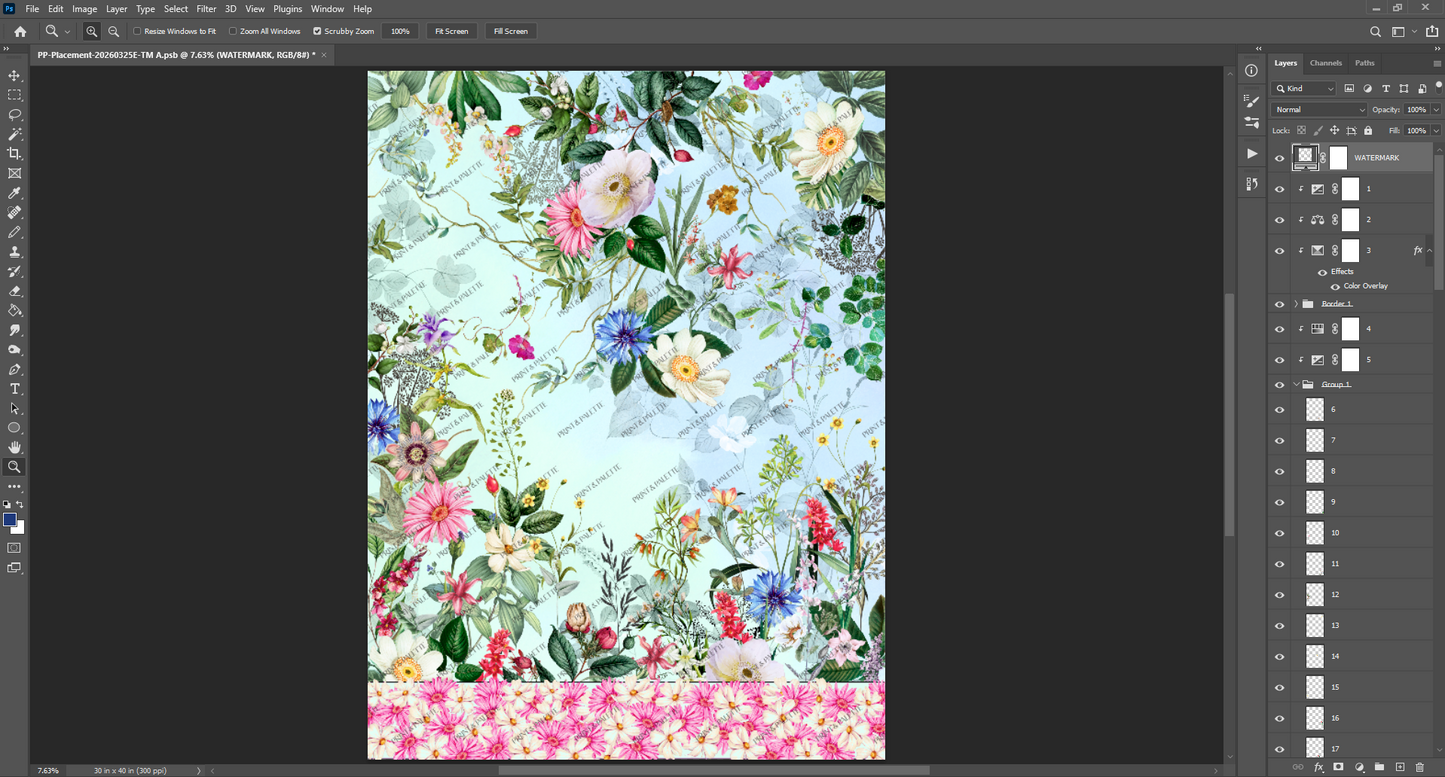Select the Rectangular Marquee tool
Image resolution: width=1445 pixels, height=777 pixels.
[14, 95]
